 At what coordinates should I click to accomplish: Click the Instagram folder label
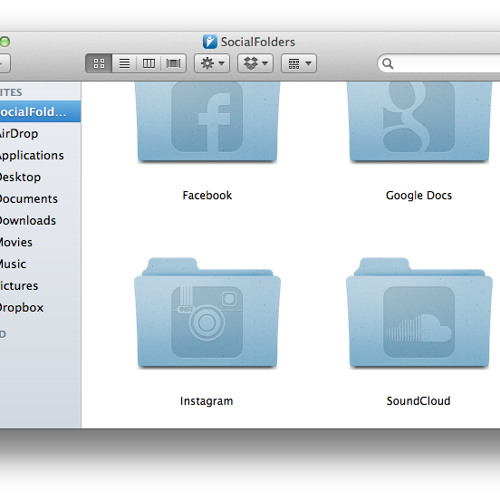click(x=206, y=401)
